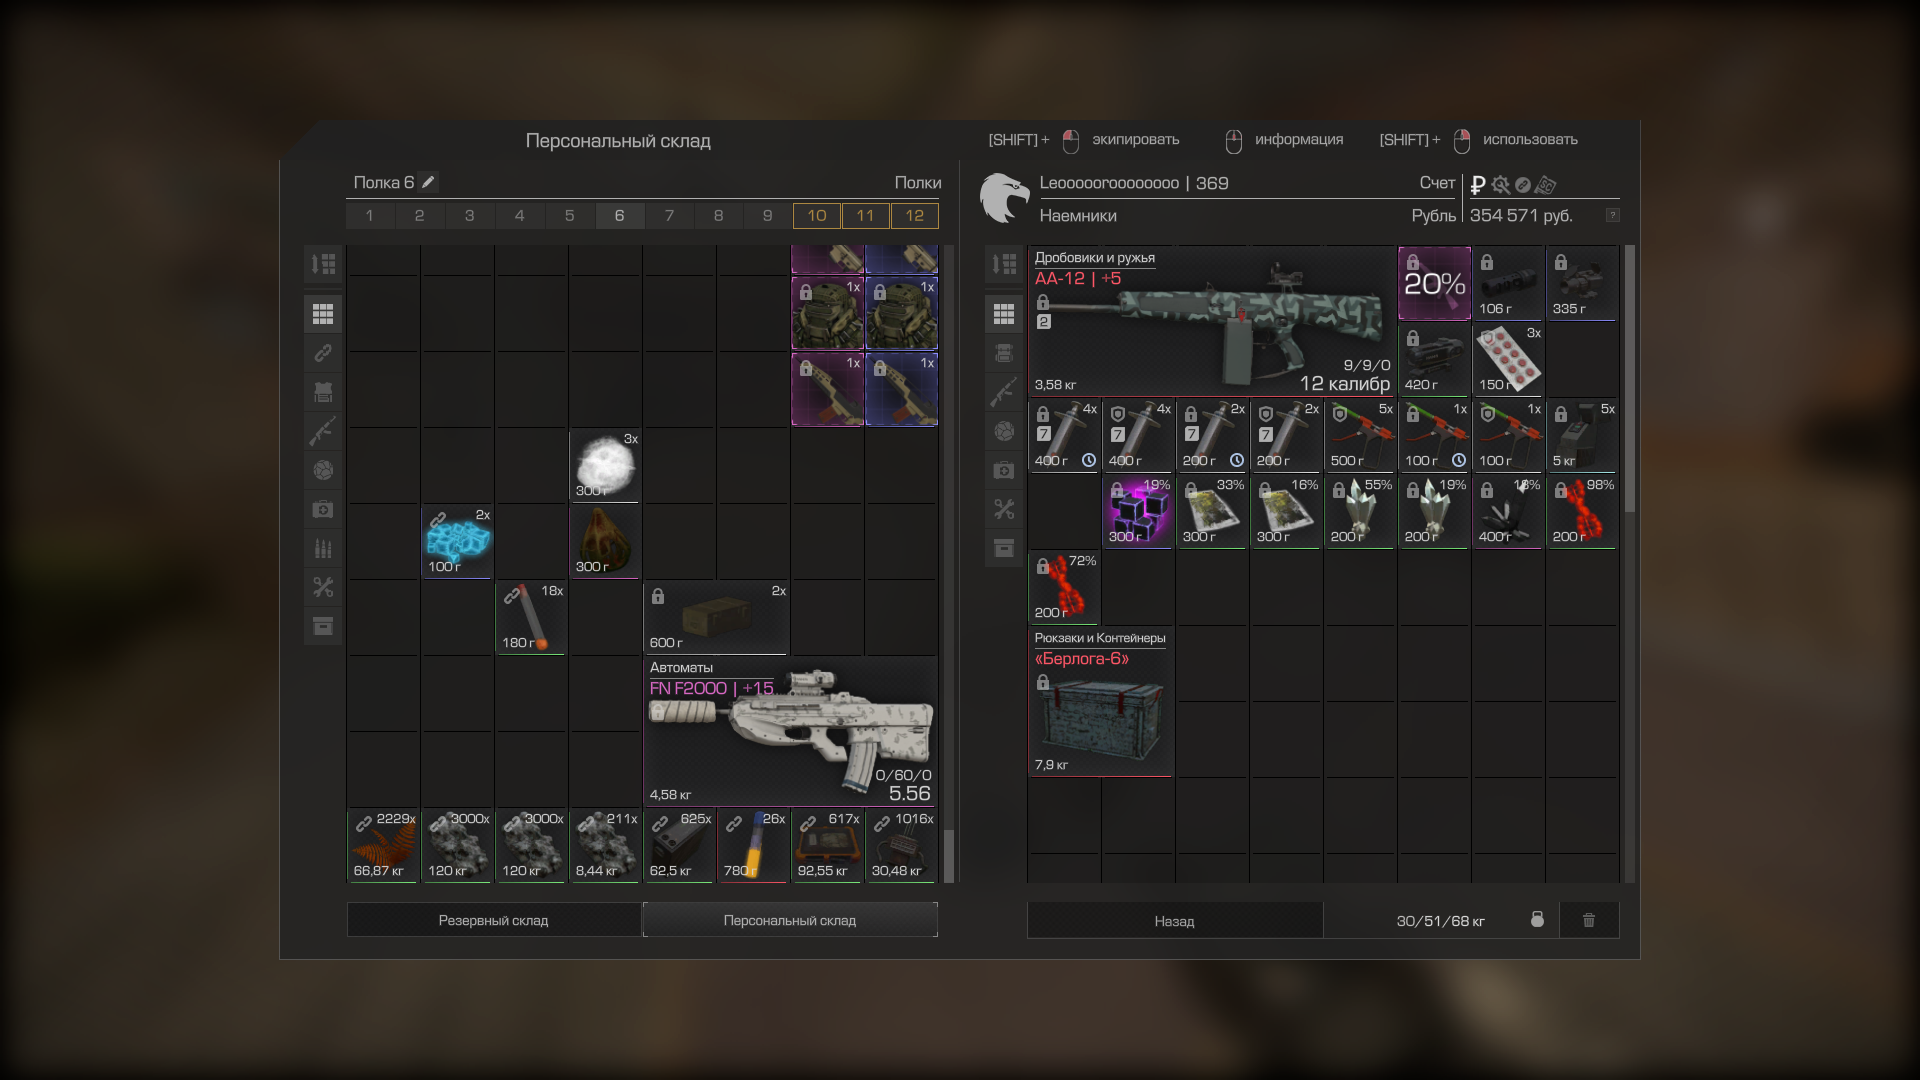The height and width of the screenshot is (1080, 1920).
Task: Click the character inventory scrollbar
Action: click(x=1630, y=380)
